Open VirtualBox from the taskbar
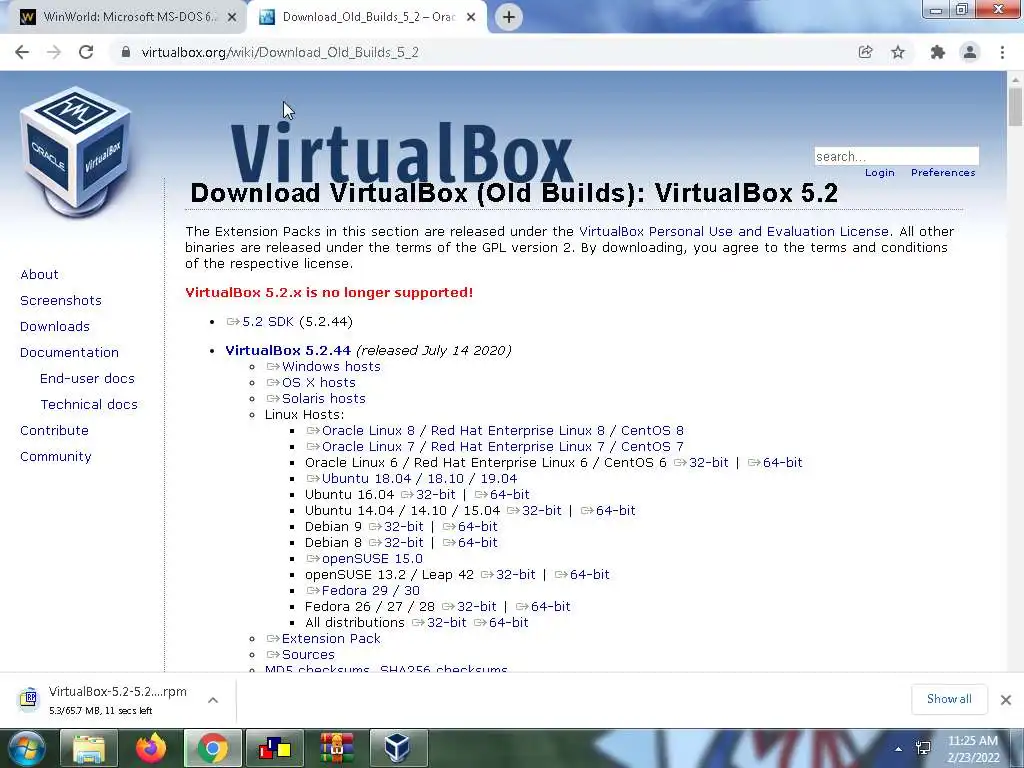Screen dimensions: 1024x768 pyautogui.click(x=398, y=748)
